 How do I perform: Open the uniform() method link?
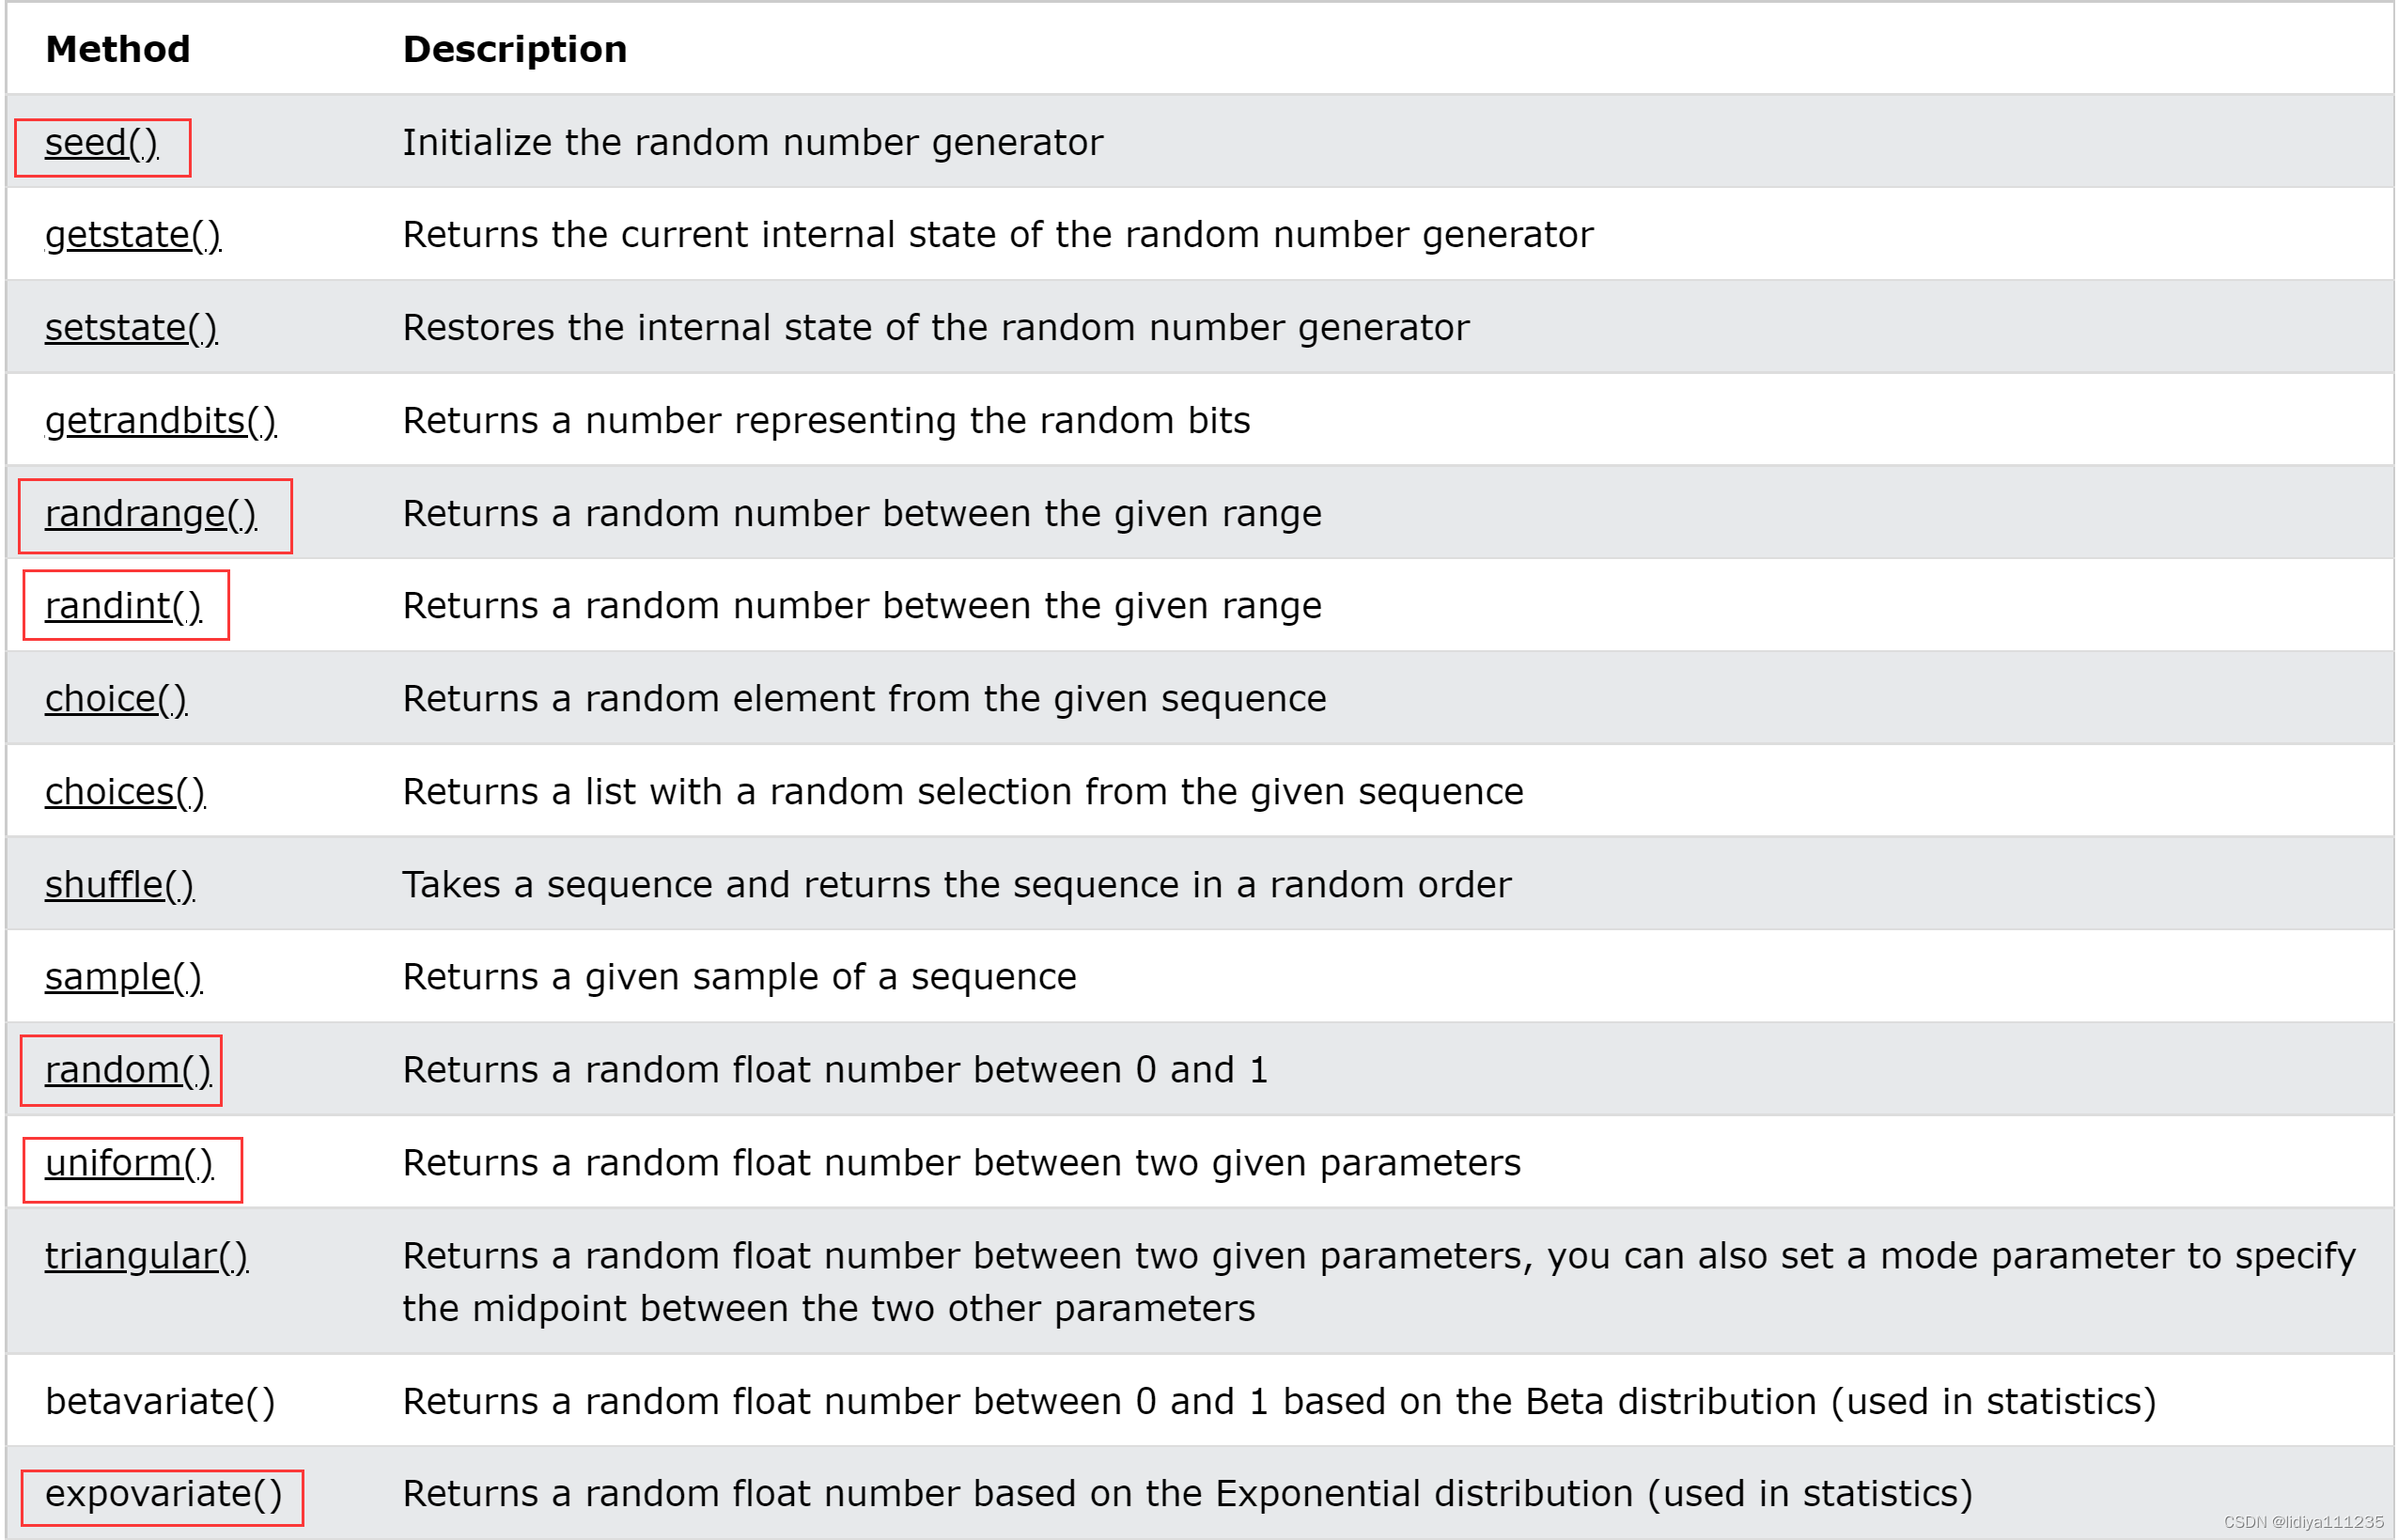tap(129, 1163)
